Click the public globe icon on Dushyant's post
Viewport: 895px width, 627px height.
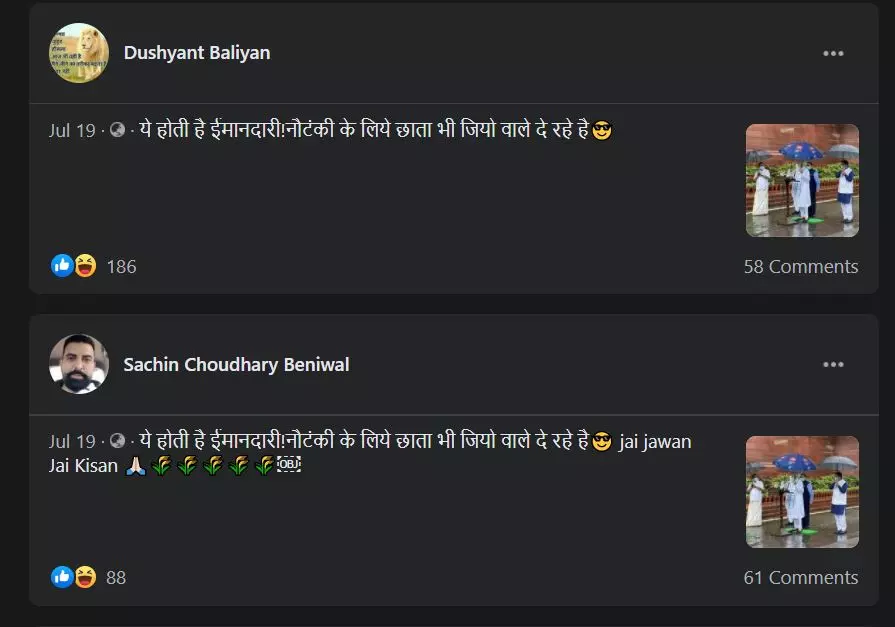pyautogui.click(x=118, y=130)
